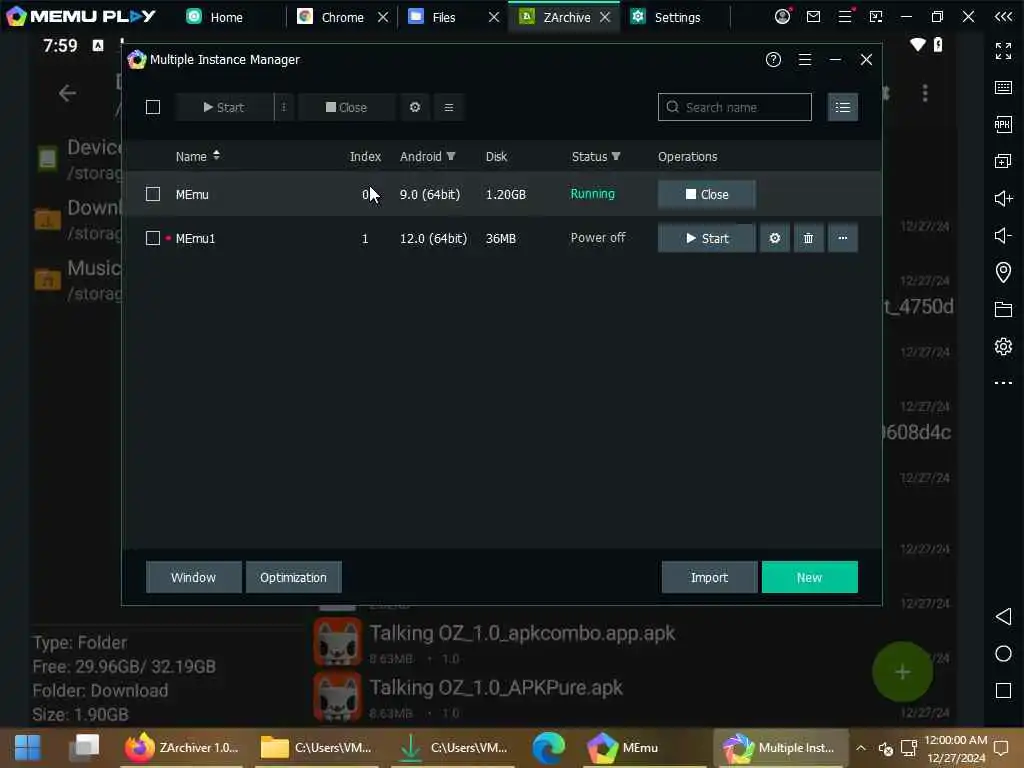Switch to the Home tab

[x=214, y=17]
